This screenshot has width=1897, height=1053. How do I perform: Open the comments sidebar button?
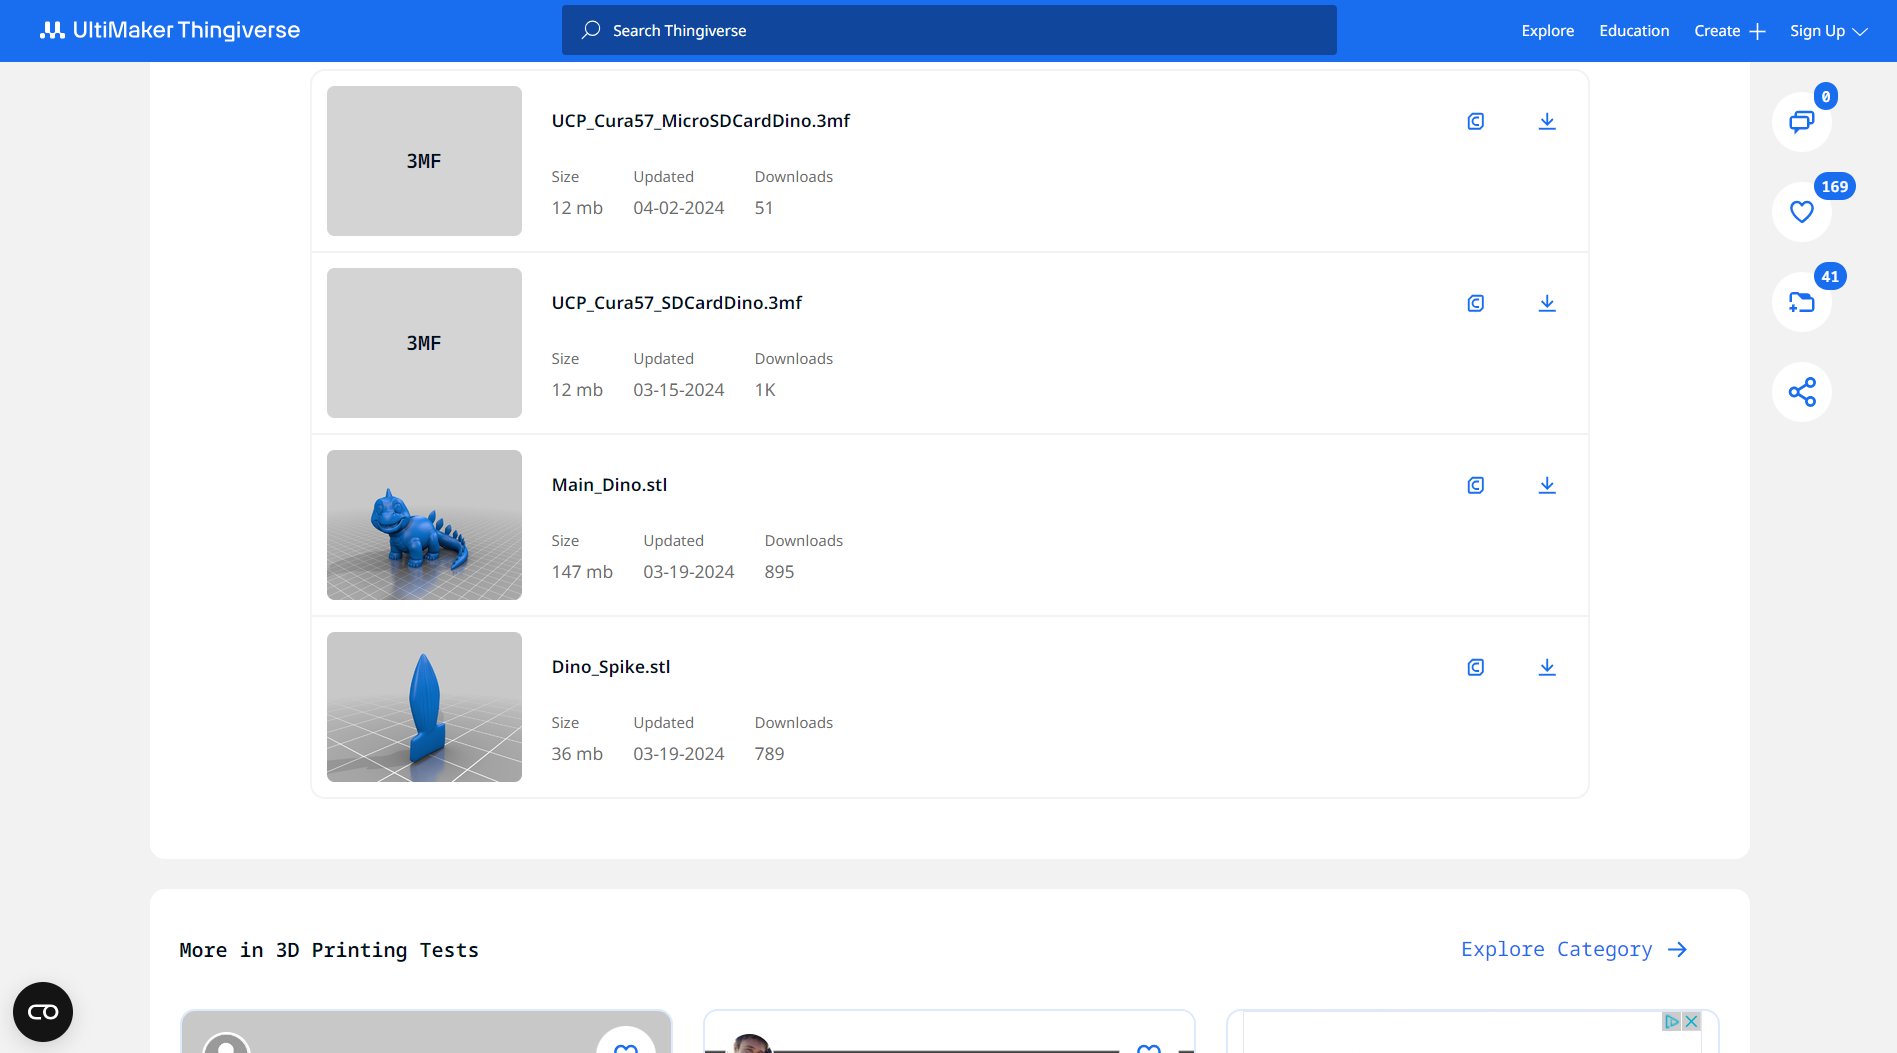(x=1801, y=122)
